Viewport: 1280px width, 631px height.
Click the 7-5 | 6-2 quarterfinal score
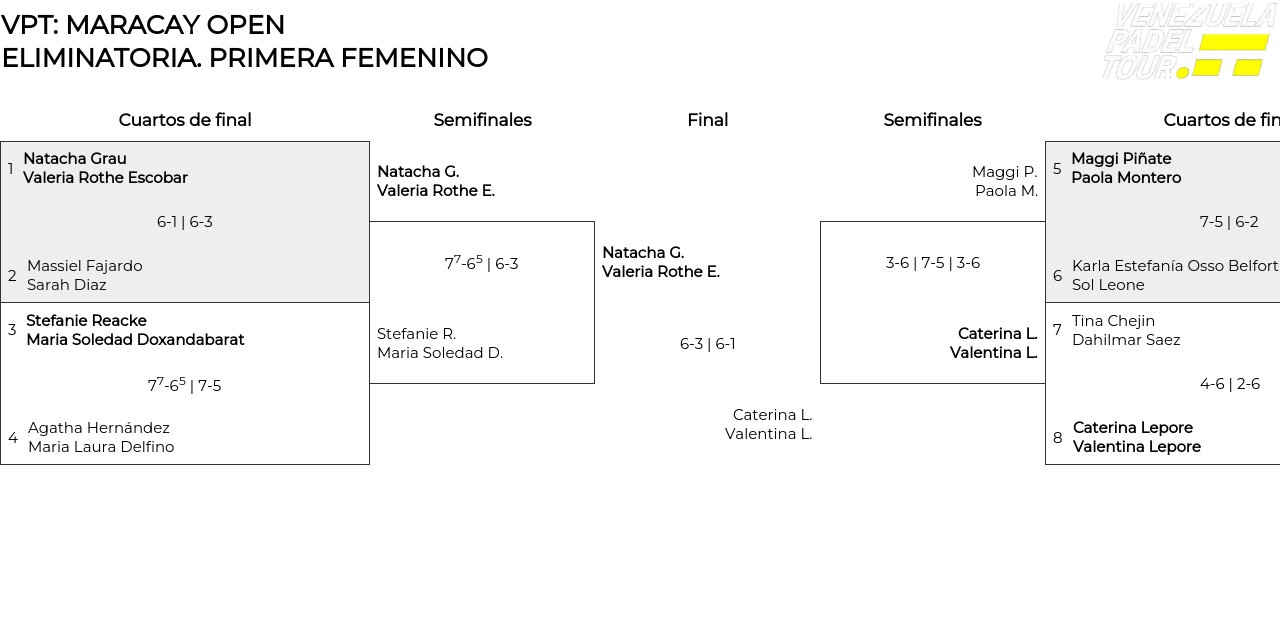1229,222
